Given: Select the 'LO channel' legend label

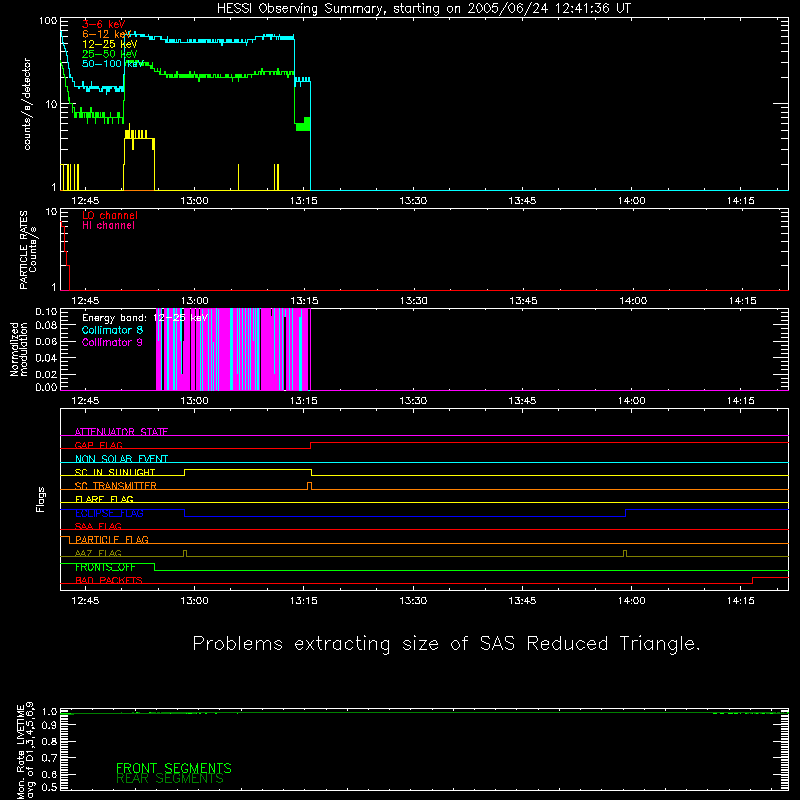Looking at the screenshot, I should (x=110, y=215).
